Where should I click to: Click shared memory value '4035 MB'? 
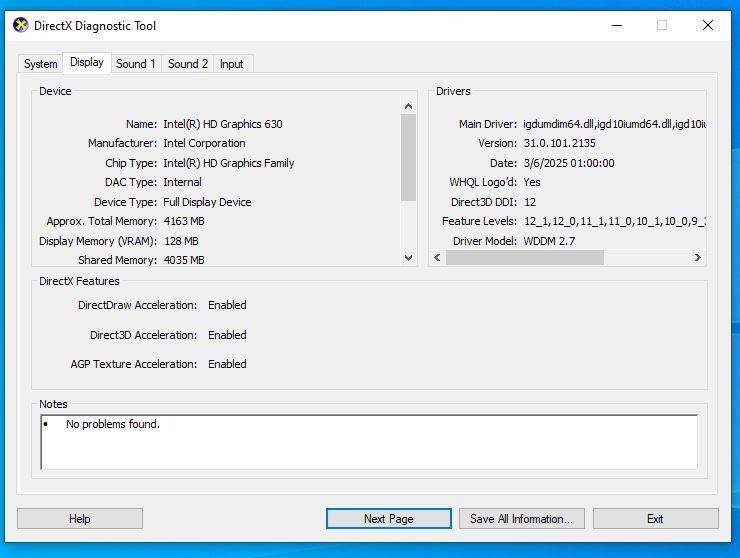click(x=184, y=260)
